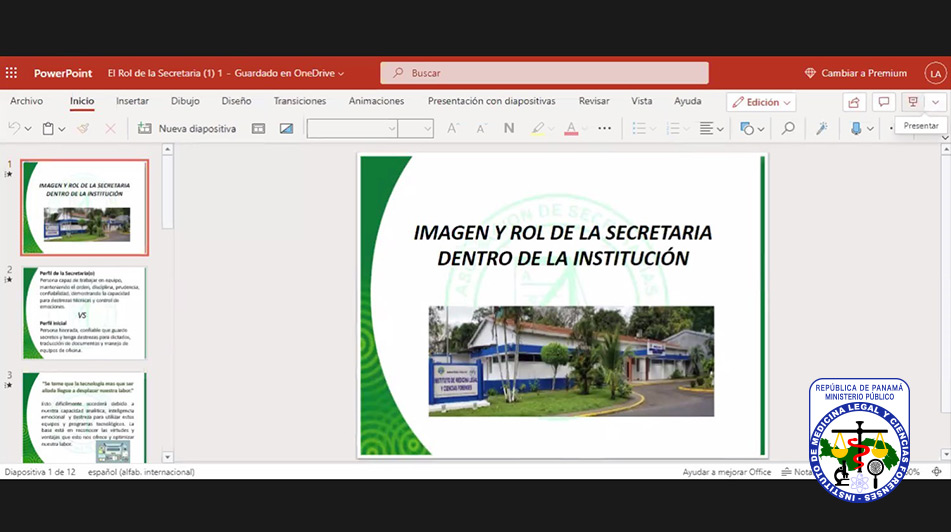The width and height of the screenshot is (951, 532).
Task: Switch to the Vista tab
Action: pyautogui.click(x=641, y=101)
